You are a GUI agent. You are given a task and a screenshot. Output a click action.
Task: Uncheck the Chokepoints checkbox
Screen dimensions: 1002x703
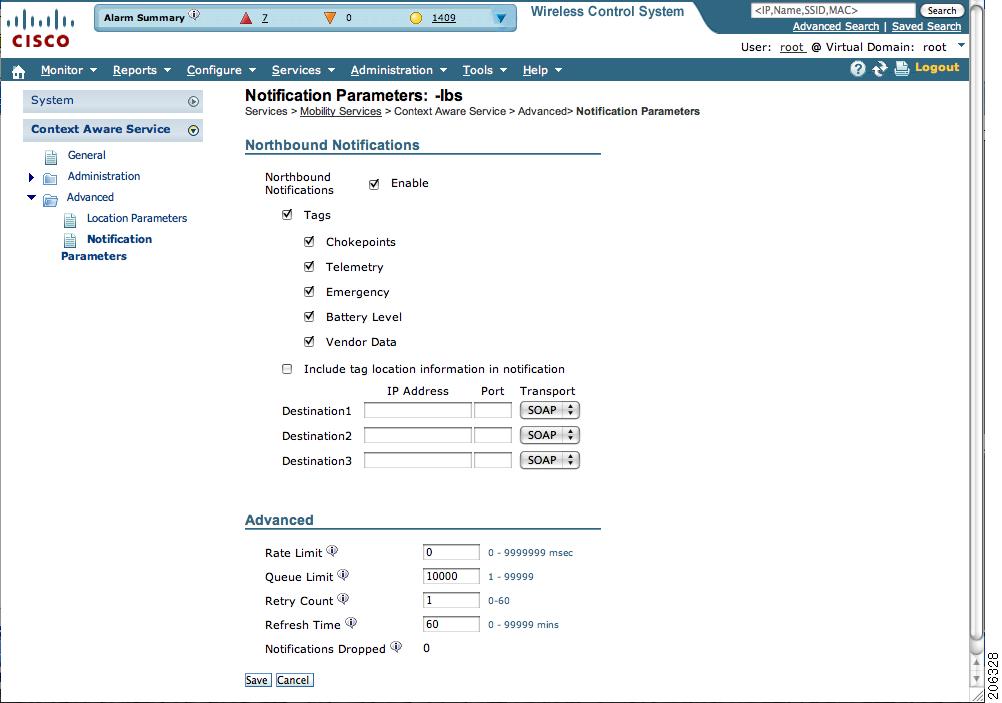tap(310, 241)
